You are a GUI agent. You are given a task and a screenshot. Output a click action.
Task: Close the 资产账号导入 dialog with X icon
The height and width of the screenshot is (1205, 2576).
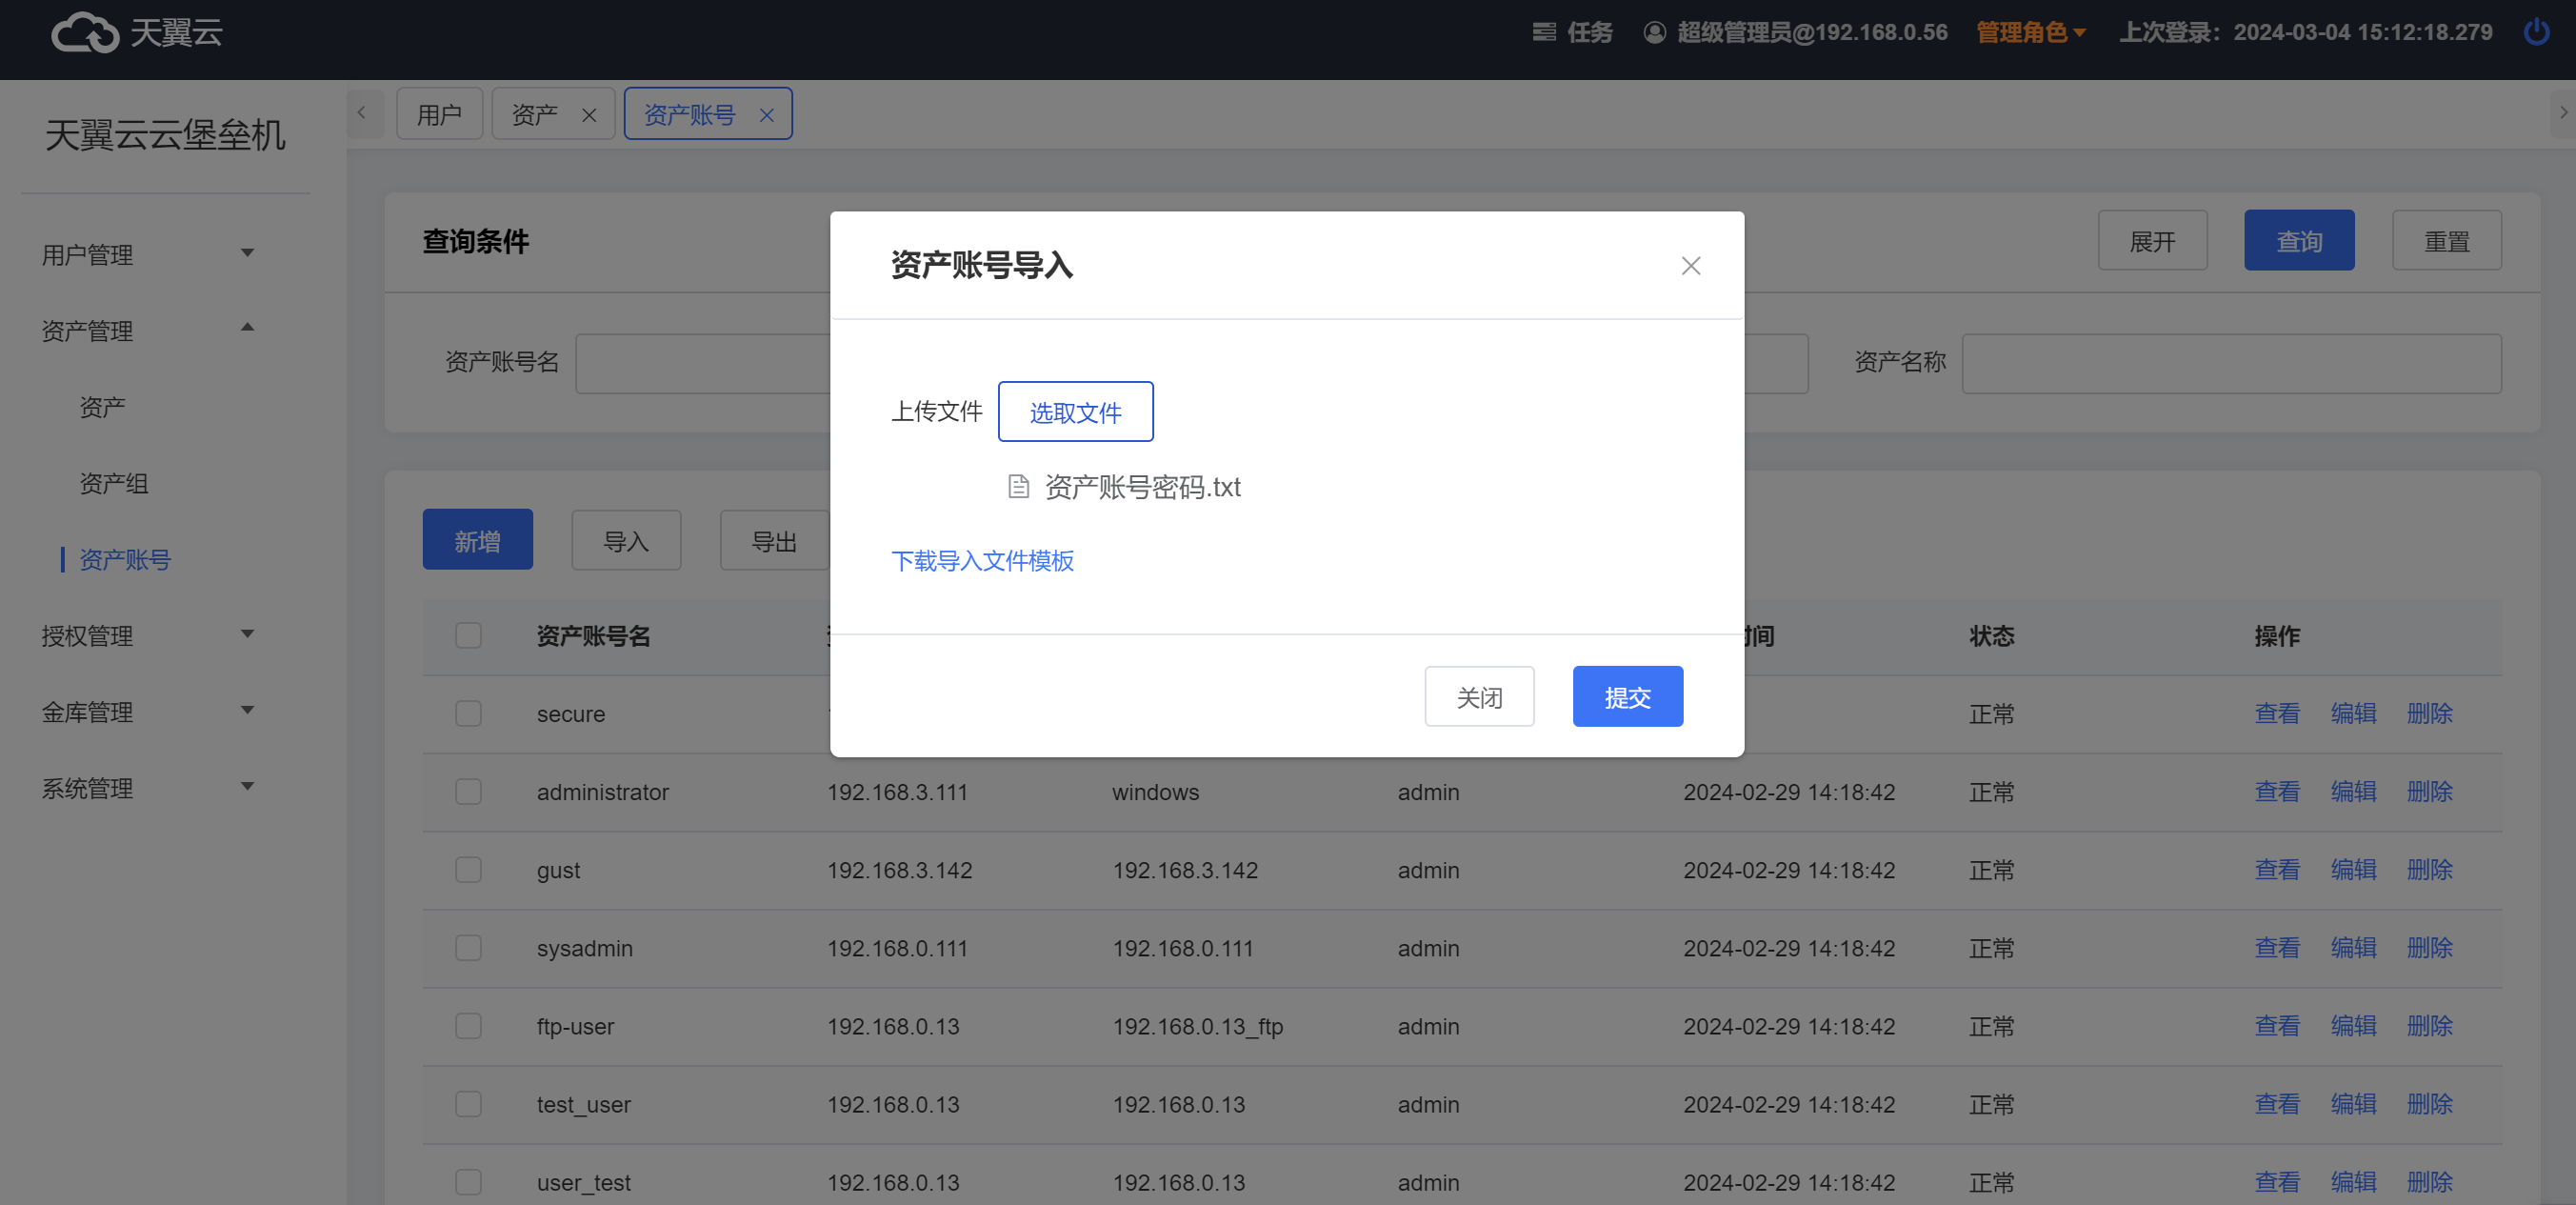pos(1690,266)
